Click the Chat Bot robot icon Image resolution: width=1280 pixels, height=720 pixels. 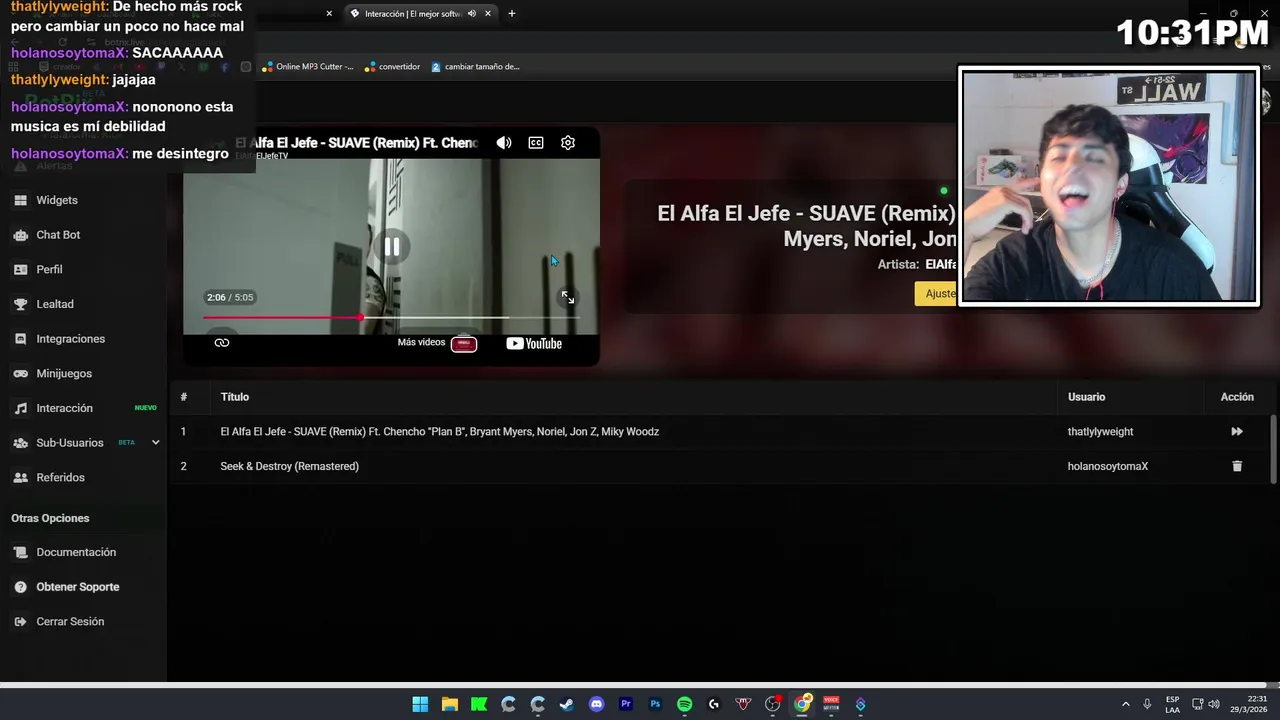20,235
